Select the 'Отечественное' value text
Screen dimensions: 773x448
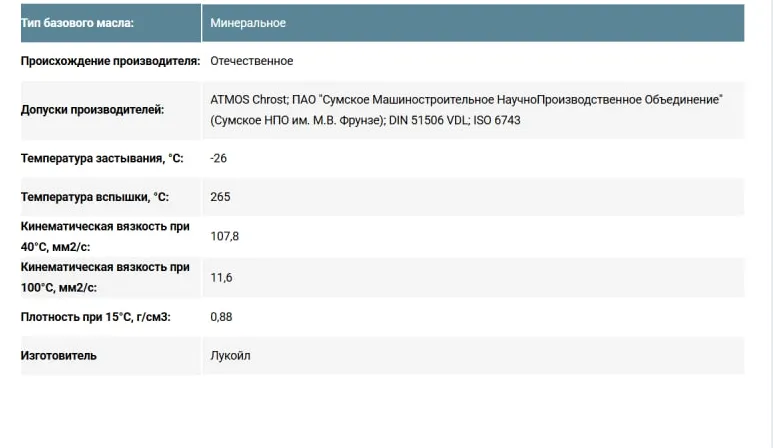pos(251,61)
